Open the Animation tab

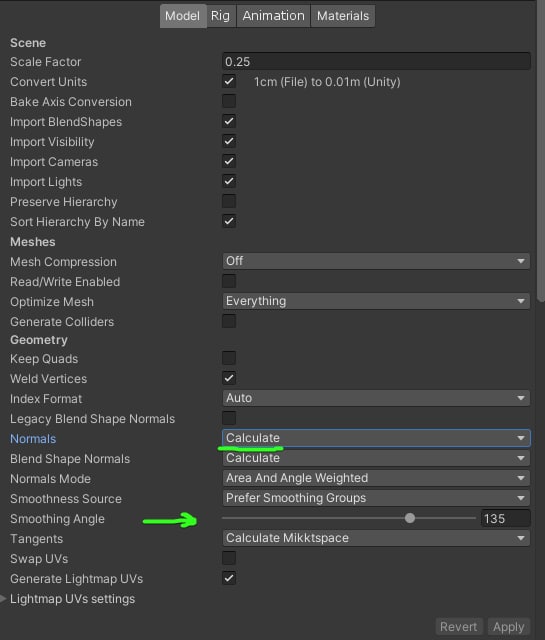tap(273, 16)
